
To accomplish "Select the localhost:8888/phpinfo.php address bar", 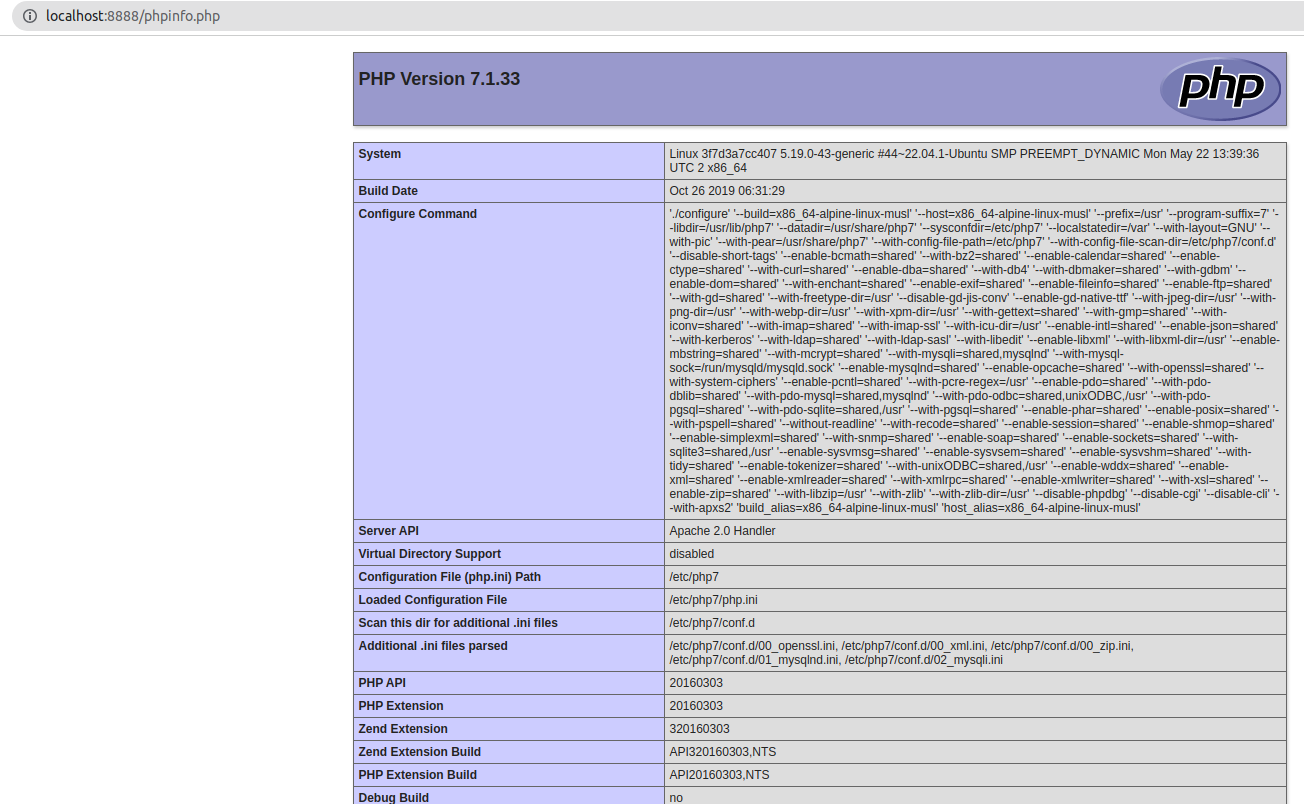I will pos(133,16).
